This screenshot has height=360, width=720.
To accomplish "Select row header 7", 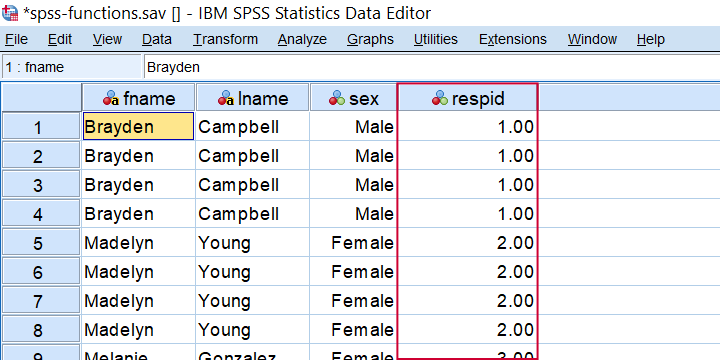I will pos(41,300).
